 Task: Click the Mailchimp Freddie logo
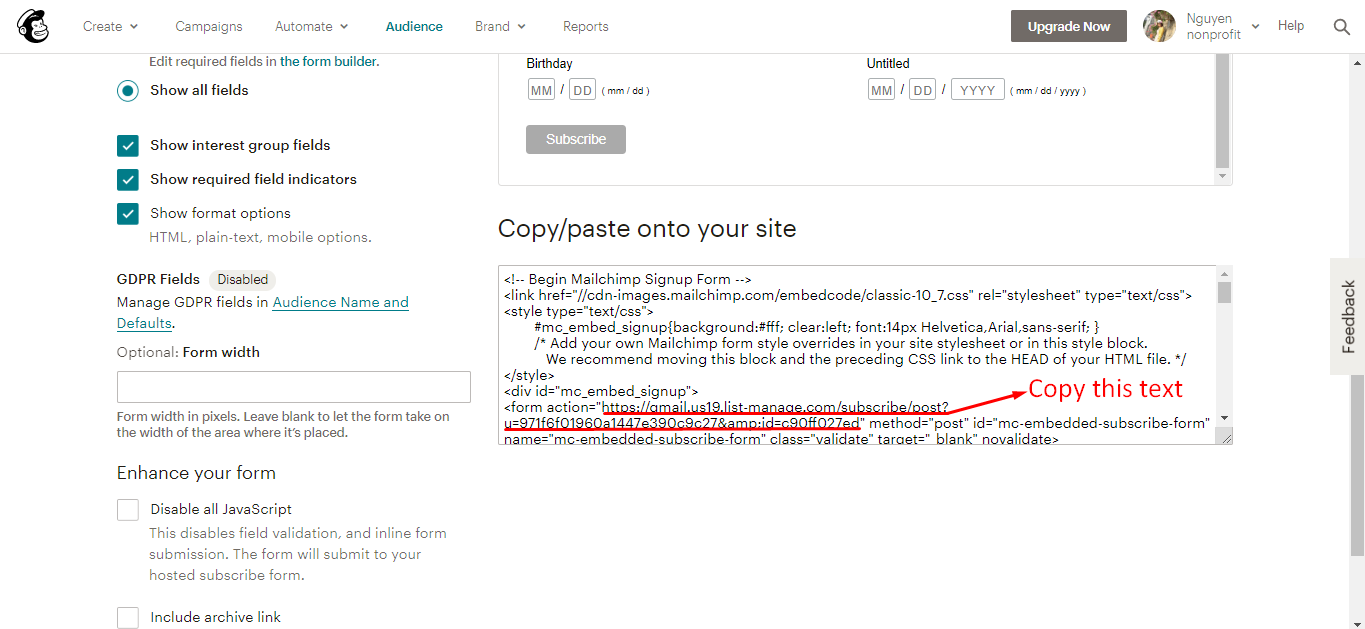[x=33, y=26]
